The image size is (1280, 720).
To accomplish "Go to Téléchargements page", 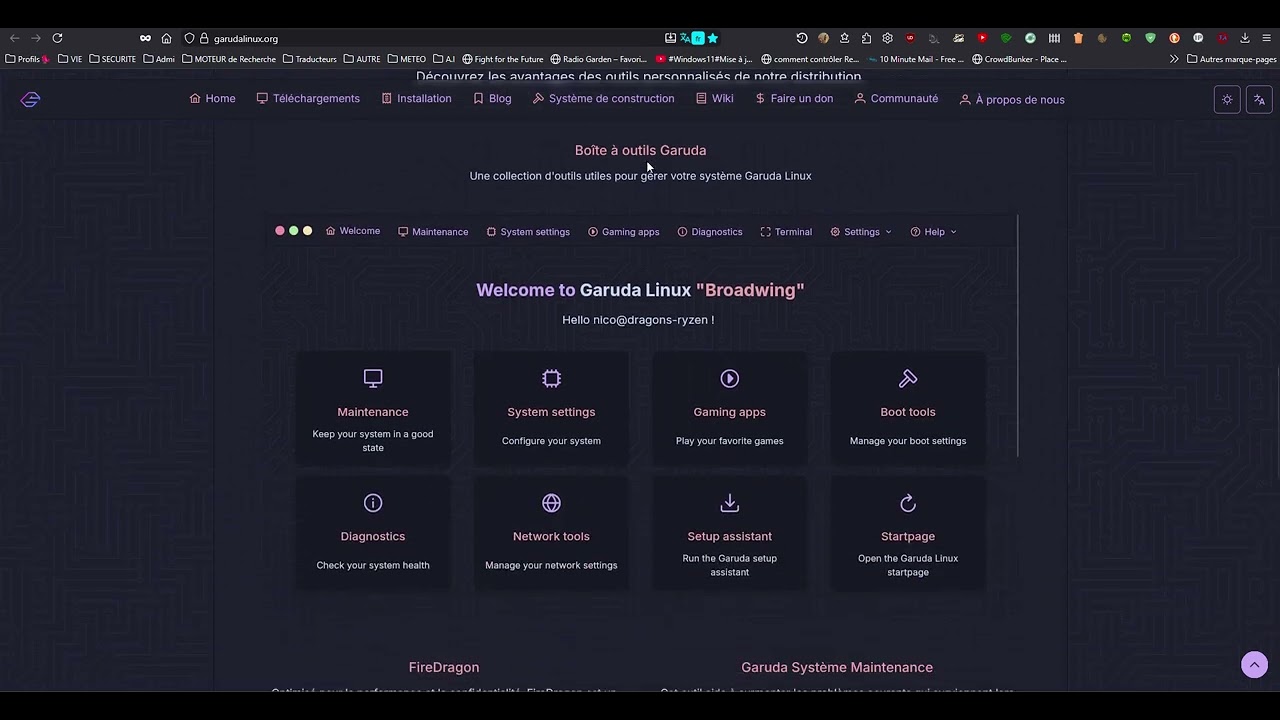I will pos(308,99).
